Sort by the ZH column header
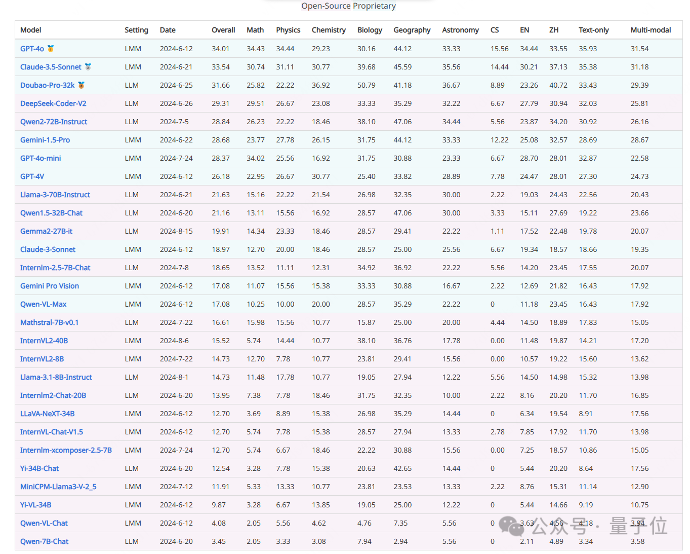The image size is (690, 554). pos(554,30)
